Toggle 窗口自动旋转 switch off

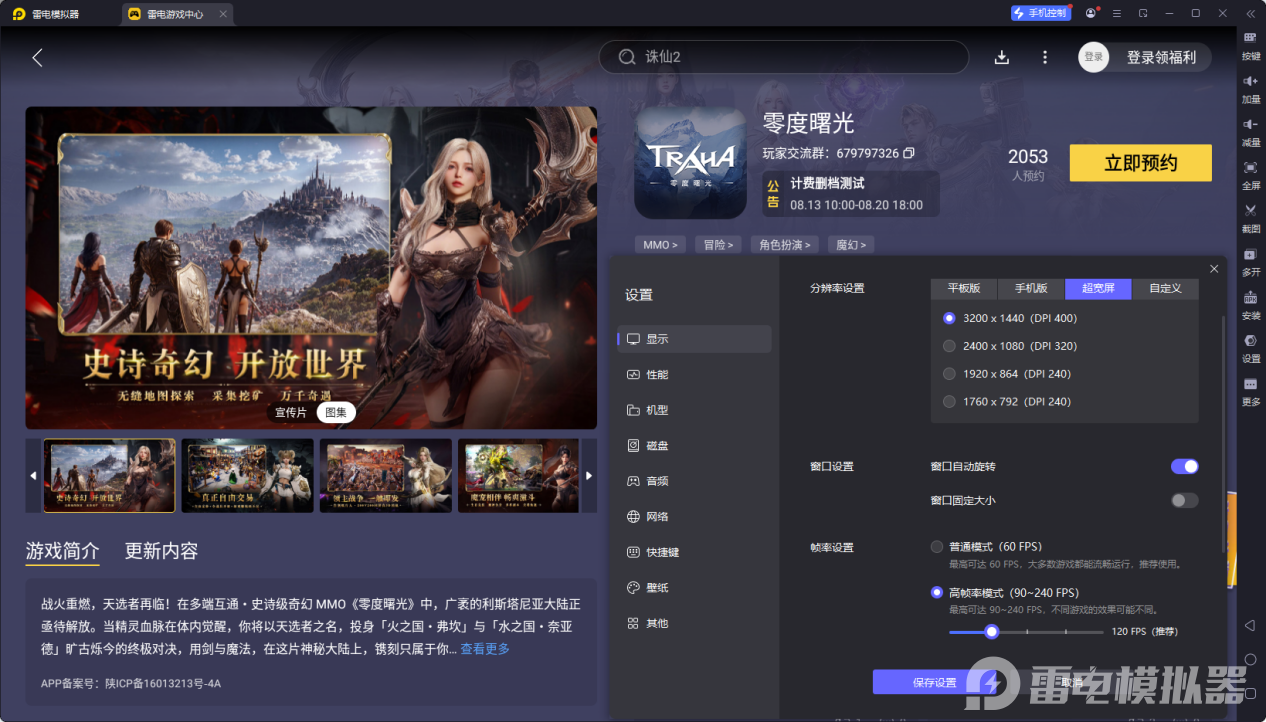coord(1184,466)
